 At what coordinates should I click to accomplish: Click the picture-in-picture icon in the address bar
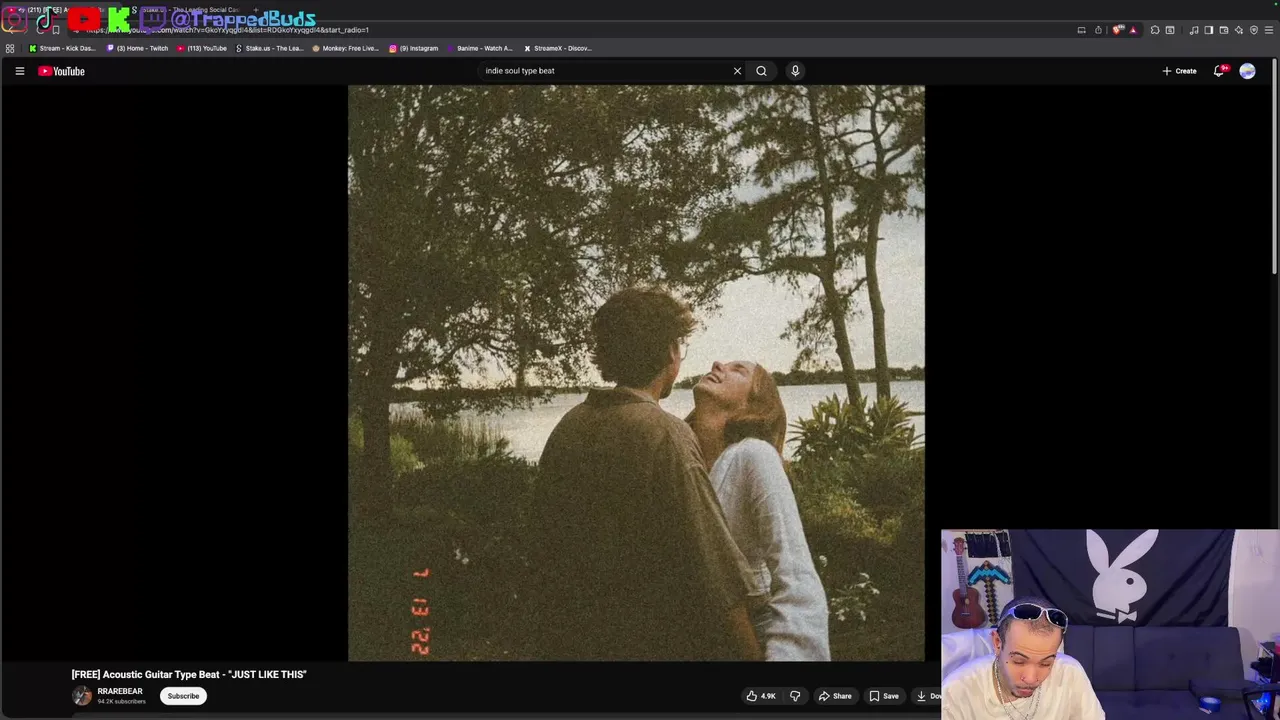1081,30
